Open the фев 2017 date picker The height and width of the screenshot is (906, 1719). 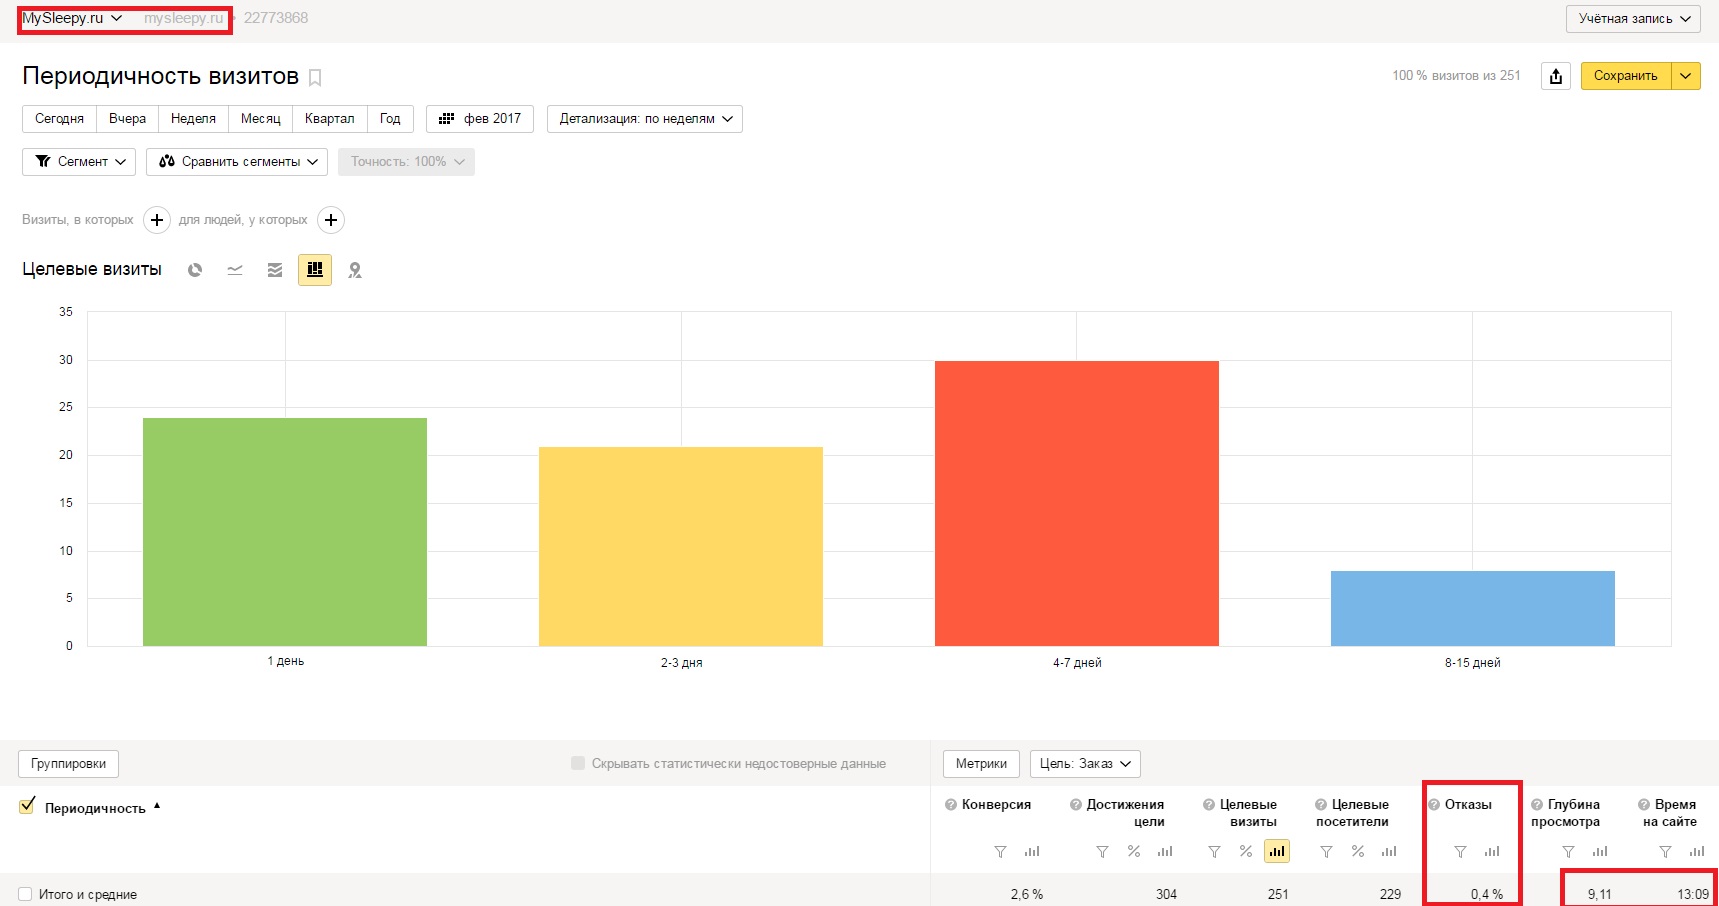(x=480, y=119)
